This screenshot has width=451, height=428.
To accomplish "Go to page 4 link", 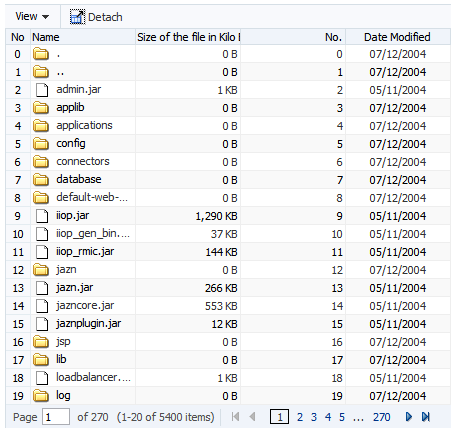I will pyautogui.click(x=328, y=417).
